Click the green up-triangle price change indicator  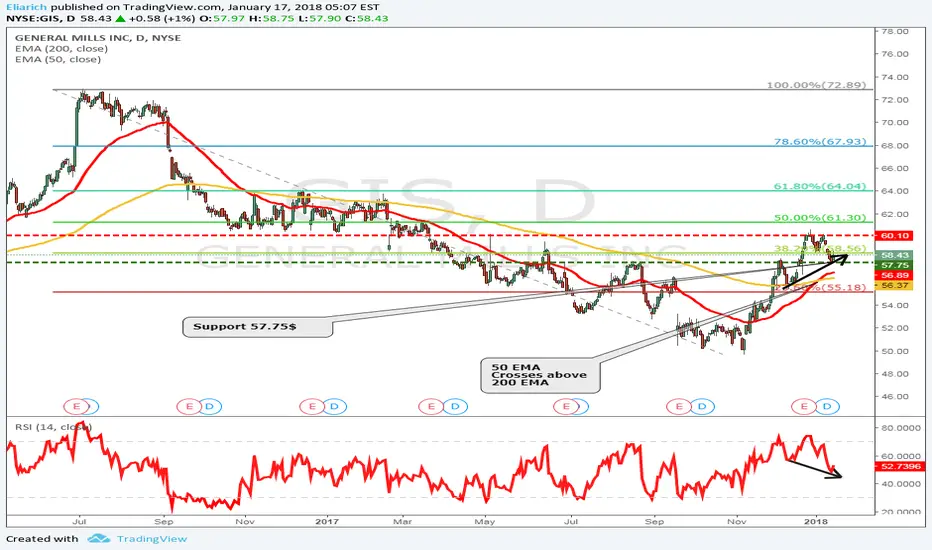click(x=120, y=18)
